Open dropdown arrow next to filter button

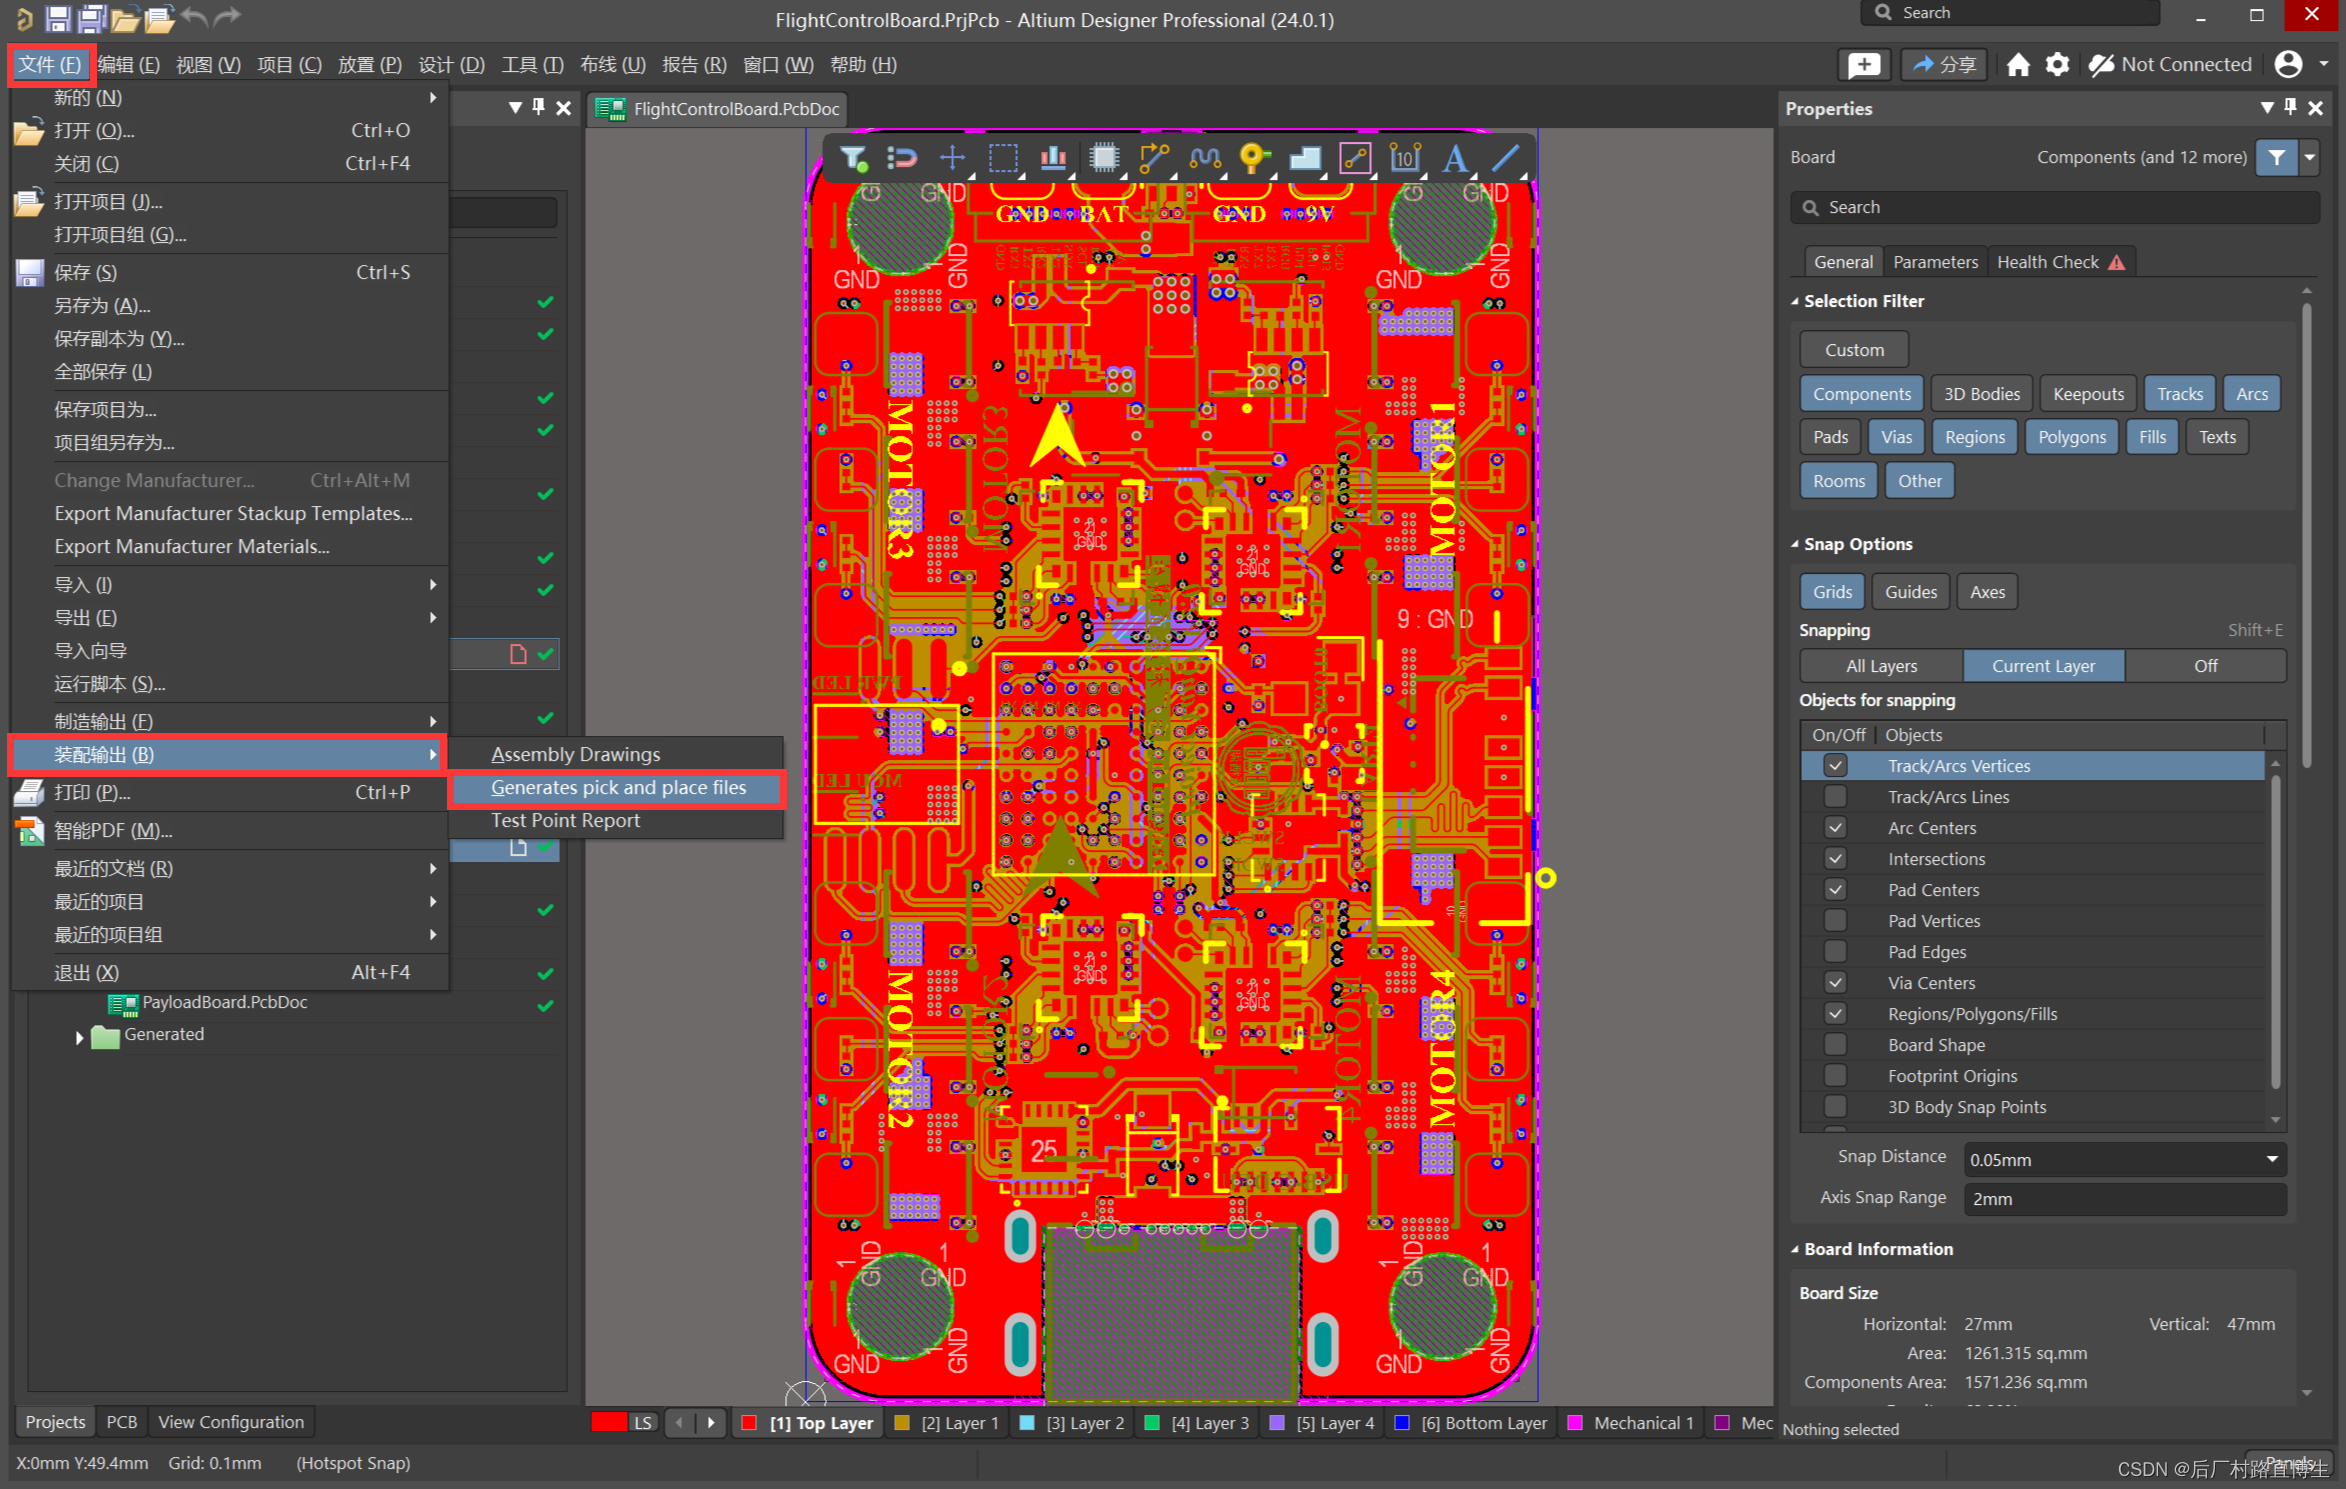(x=2310, y=157)
